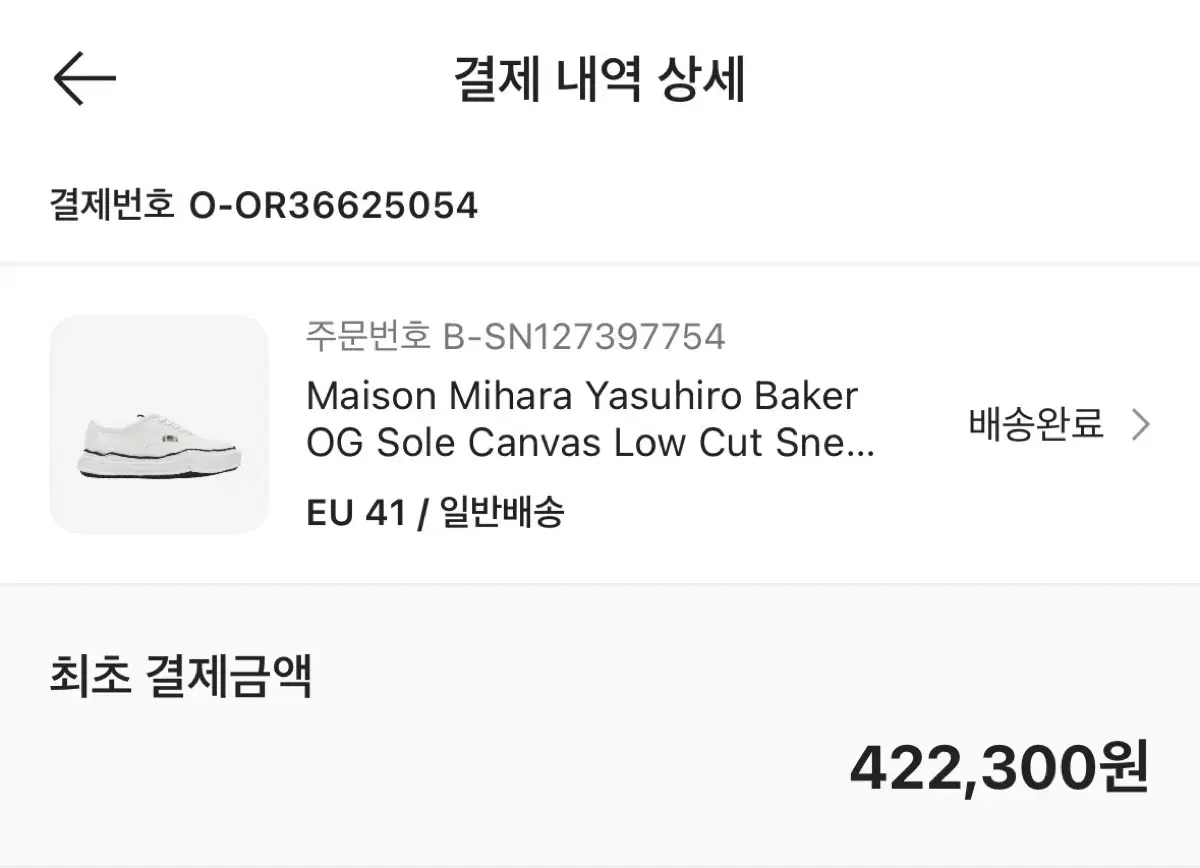Tap the 결제번호 label
The image size is (1200, 868).
[x=110, y=206]
